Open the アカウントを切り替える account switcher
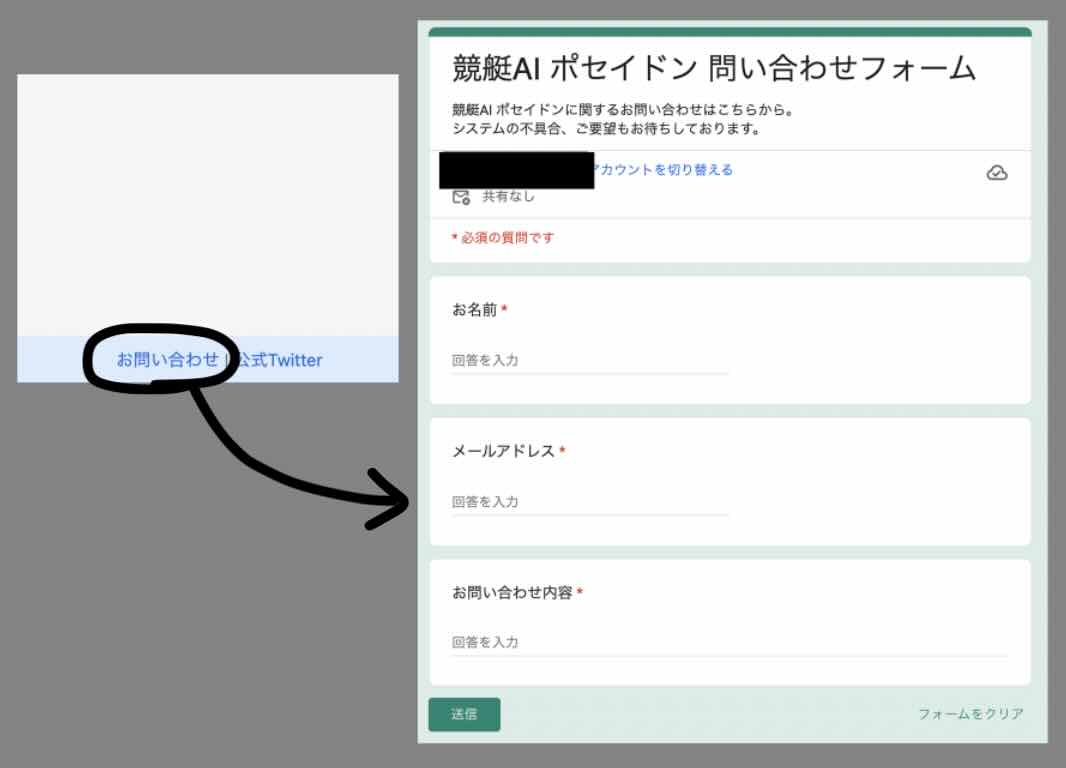This screenshot has height=768, width=1066. coord(664,169)
